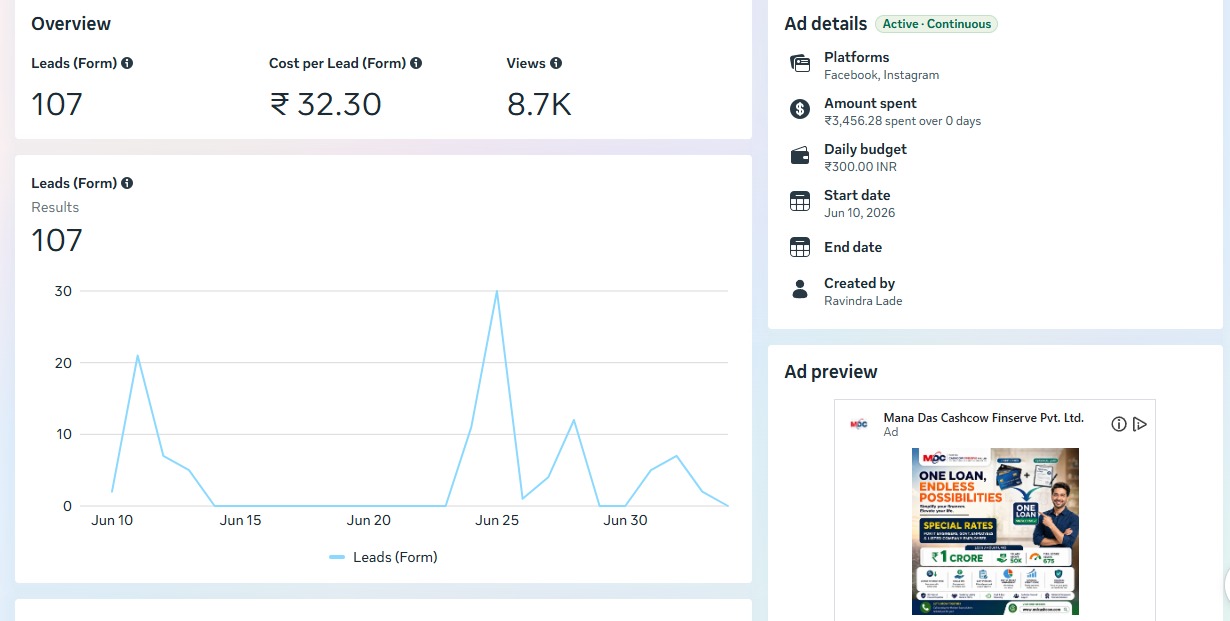Click info icon in Leads (Form) chart header
The height and width of the screenshot is (621, 1230).
coord(127,183)
